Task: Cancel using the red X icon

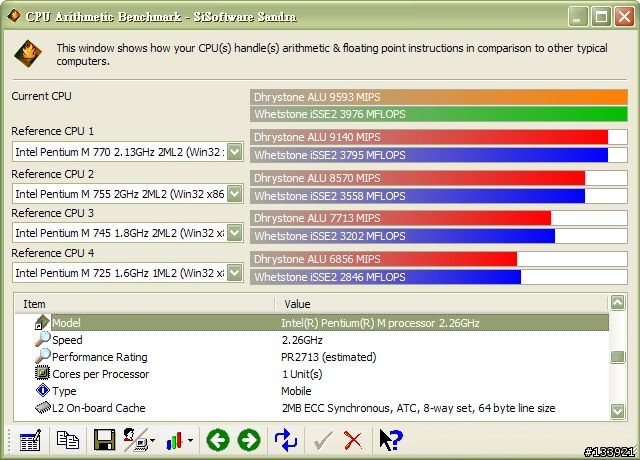Action: [353, 441]
